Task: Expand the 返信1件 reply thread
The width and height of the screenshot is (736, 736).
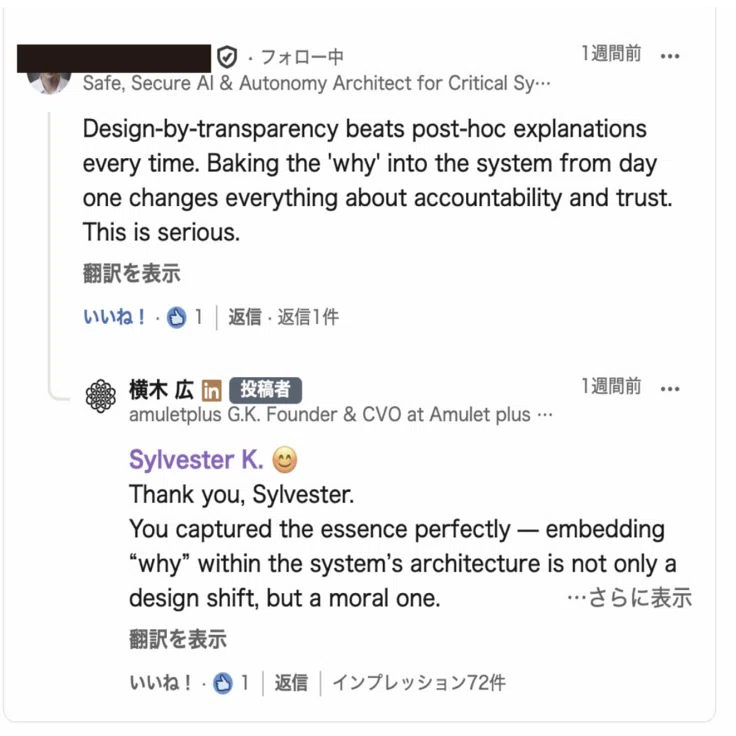Action: (x=308, y=317)
